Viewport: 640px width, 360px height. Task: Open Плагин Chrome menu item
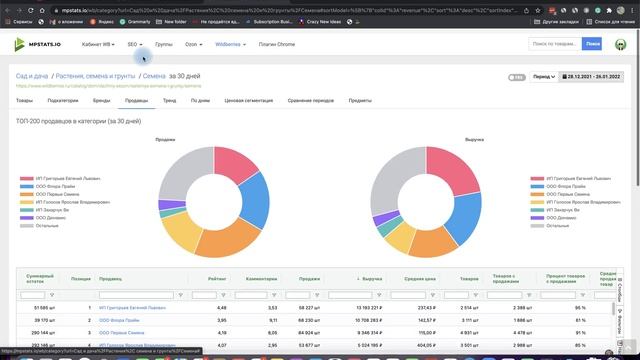277,44
